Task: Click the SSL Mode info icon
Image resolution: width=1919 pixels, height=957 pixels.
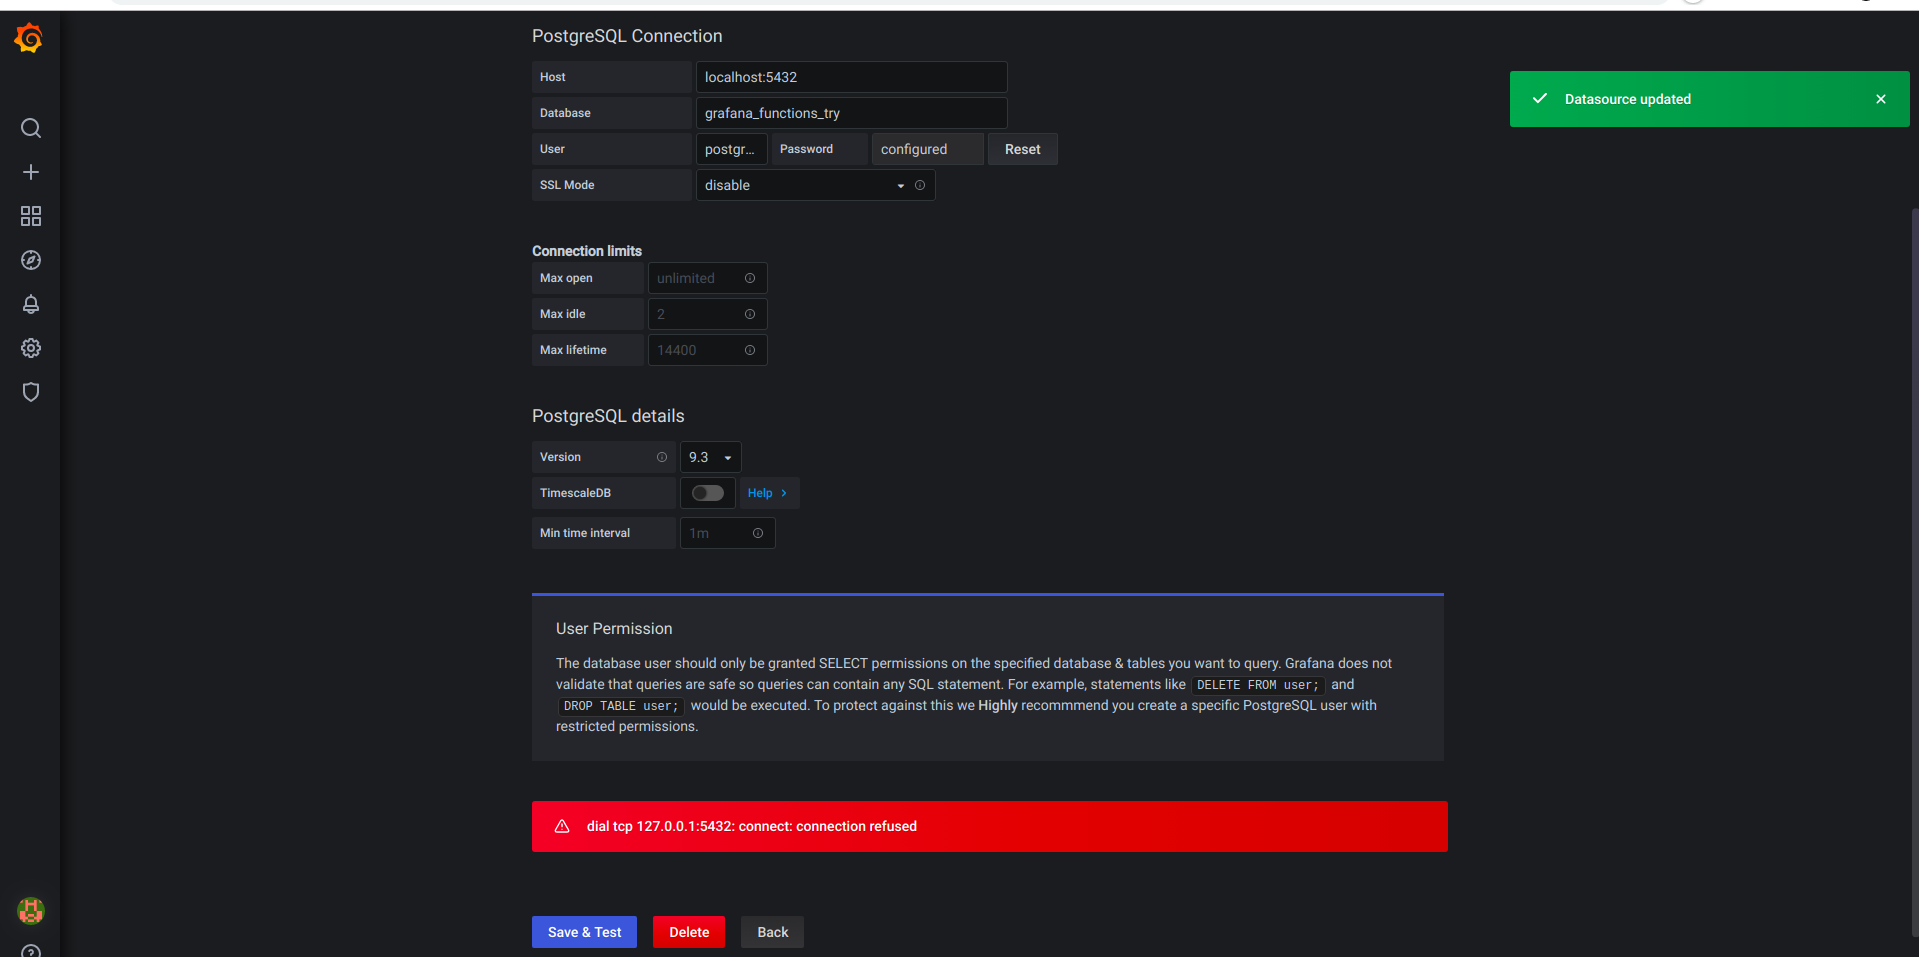Action: point(920,185)
